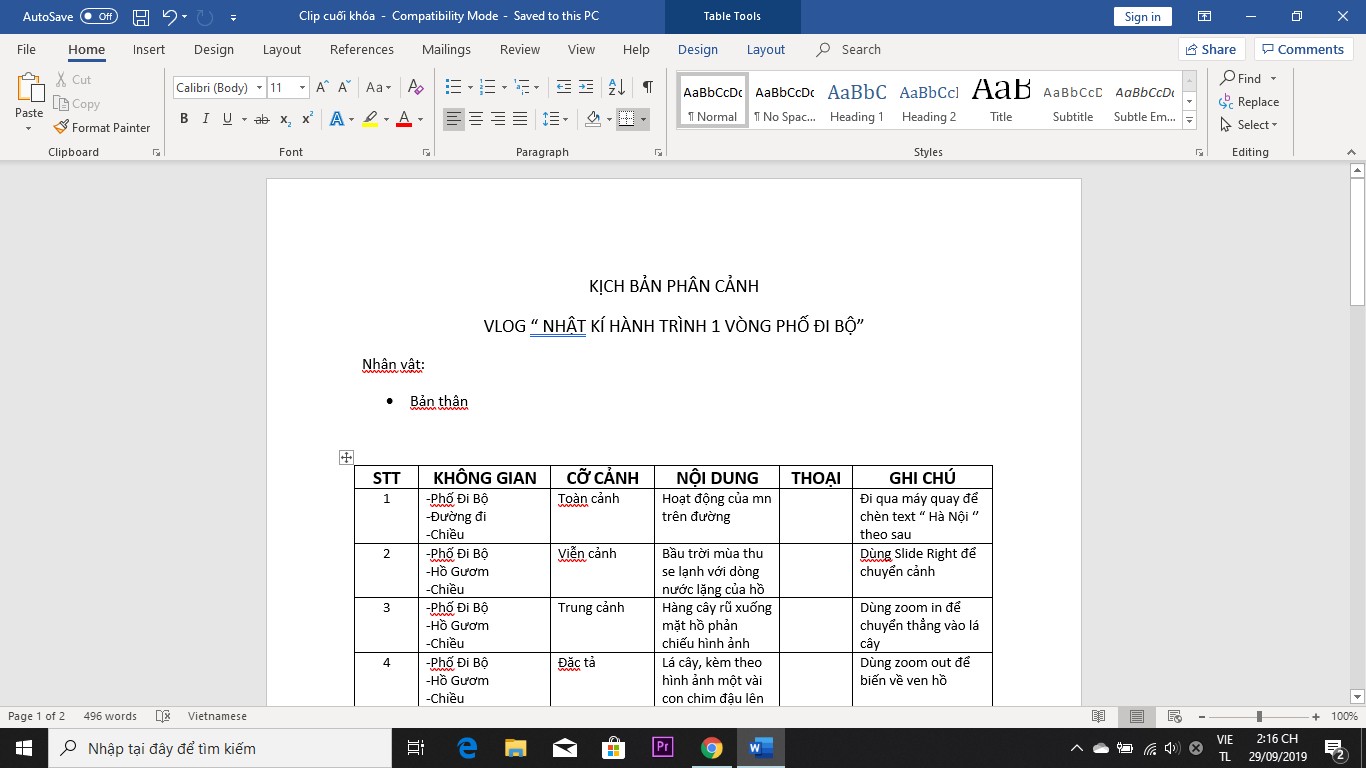The image size is (1366, 768).
Task: Apply superscript formatting
Action: click(308, 119)
